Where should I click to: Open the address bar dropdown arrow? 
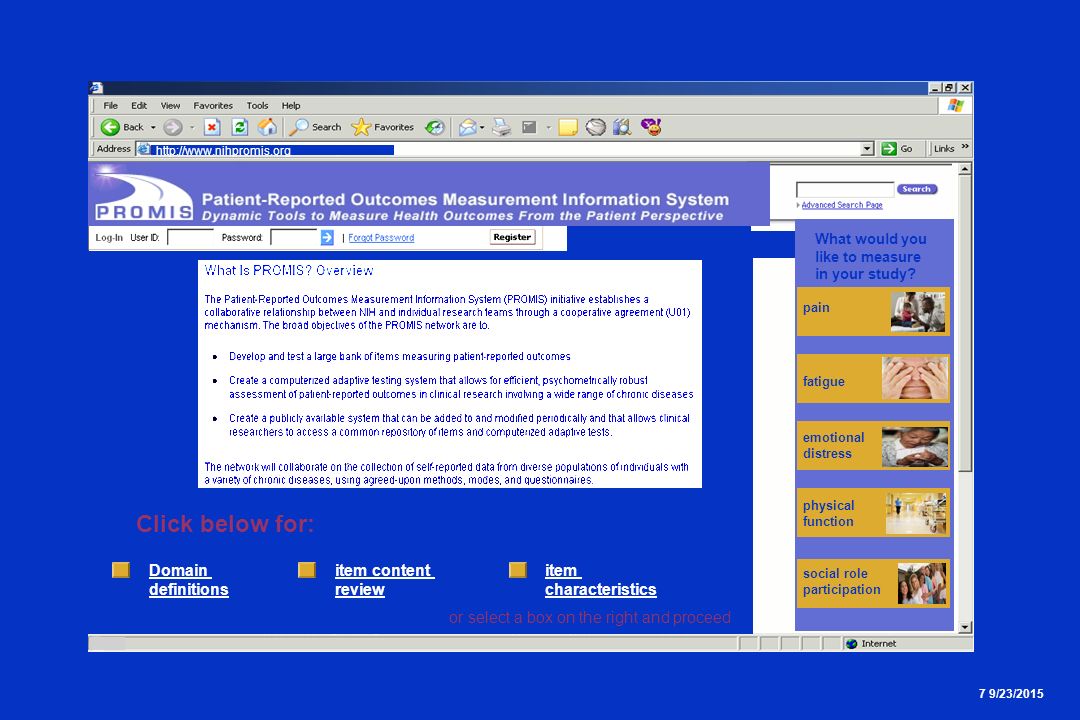coord(867,149)
